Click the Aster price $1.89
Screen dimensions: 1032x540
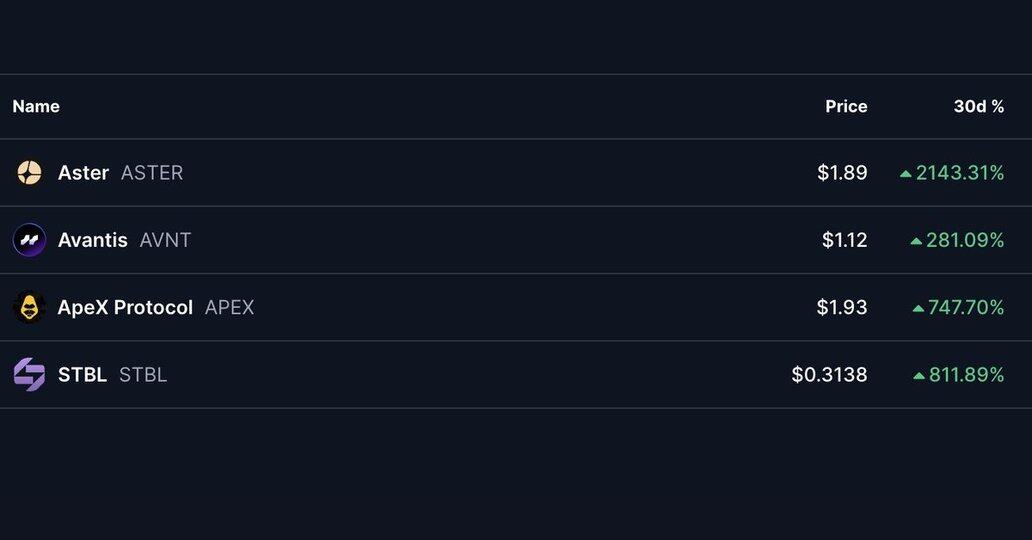842,173
